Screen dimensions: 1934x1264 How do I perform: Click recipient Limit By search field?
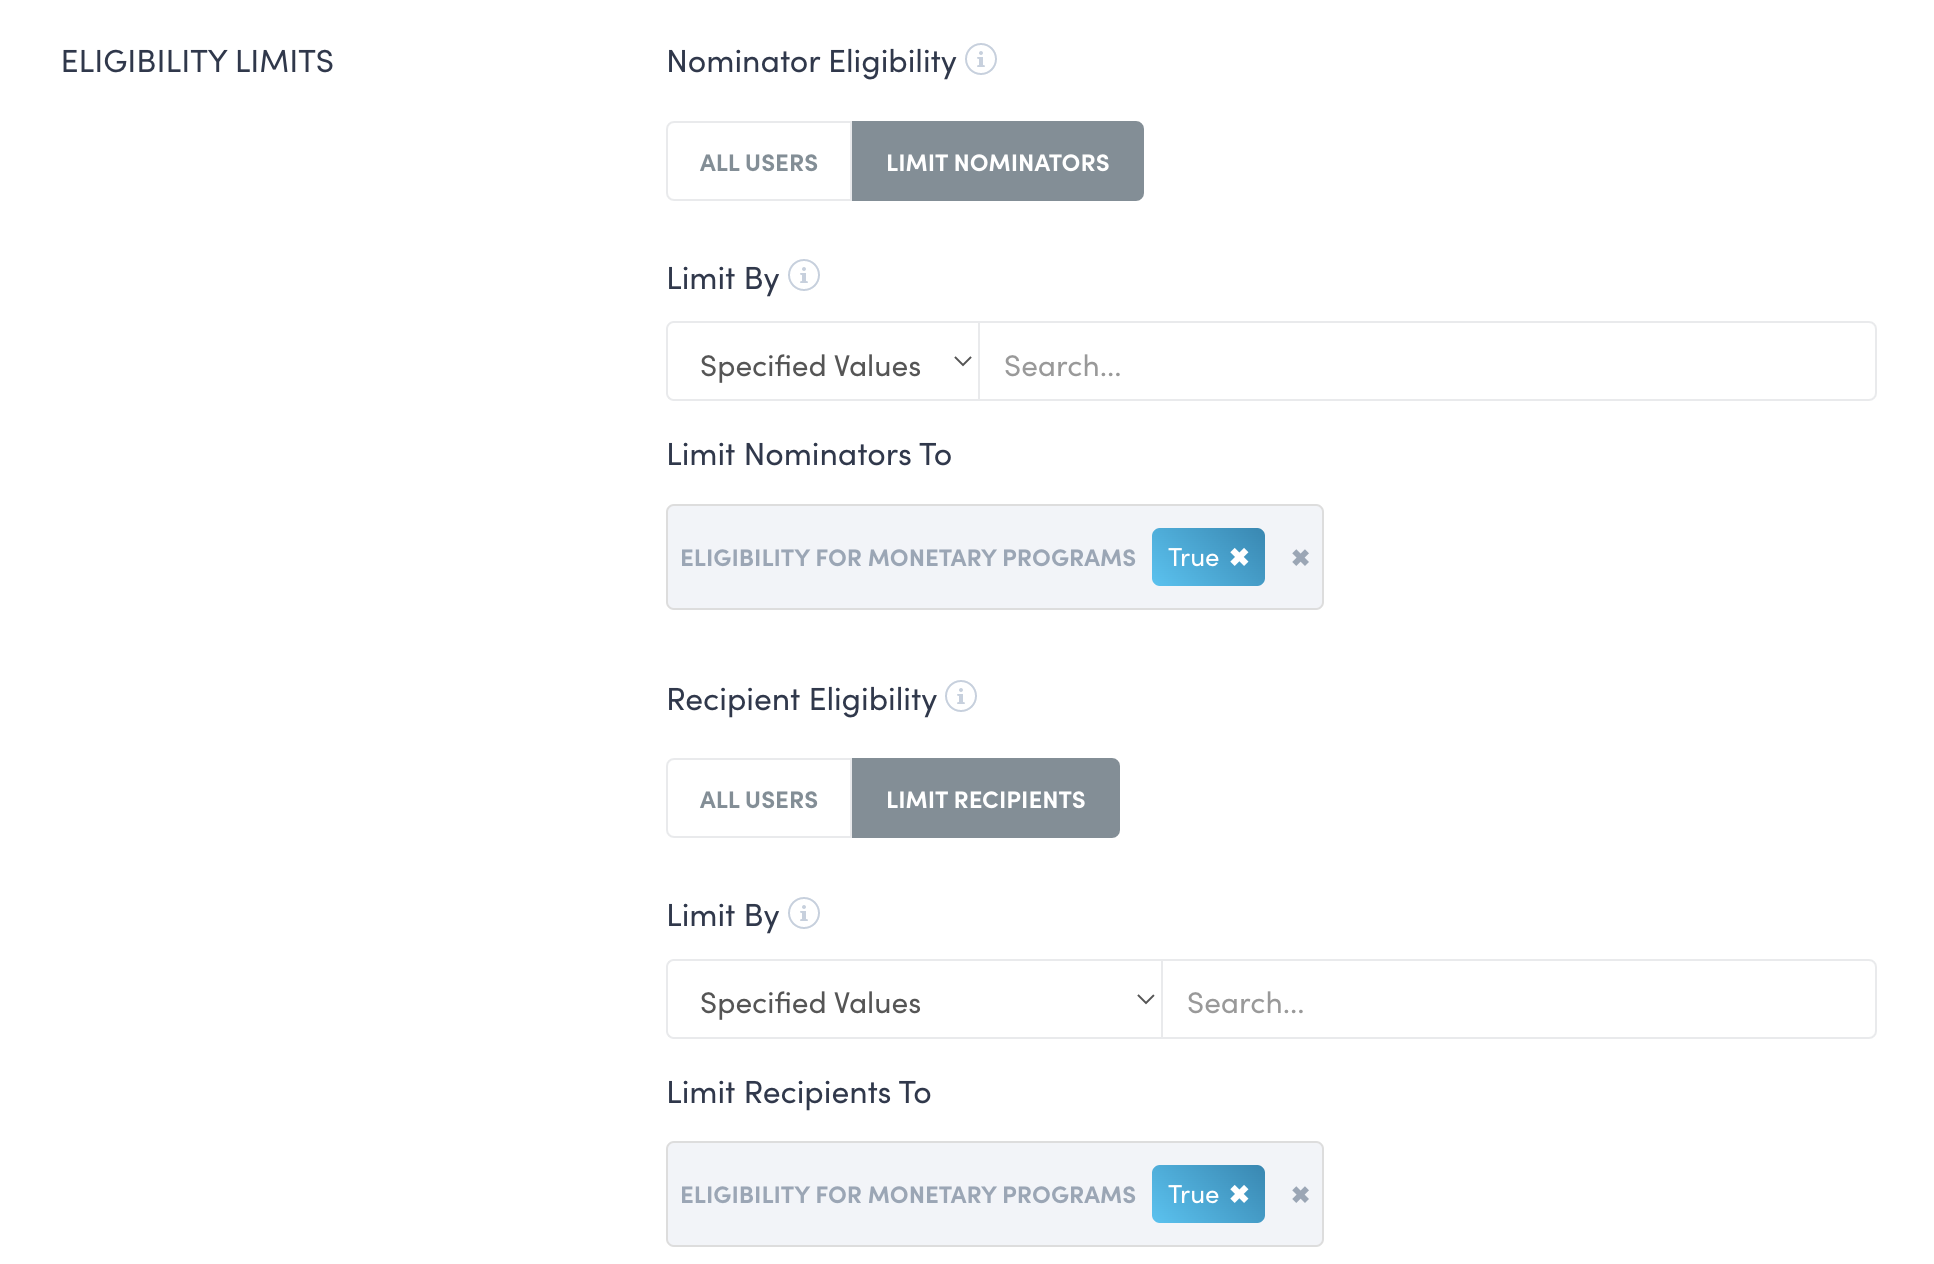(x=1518, y=1000)
